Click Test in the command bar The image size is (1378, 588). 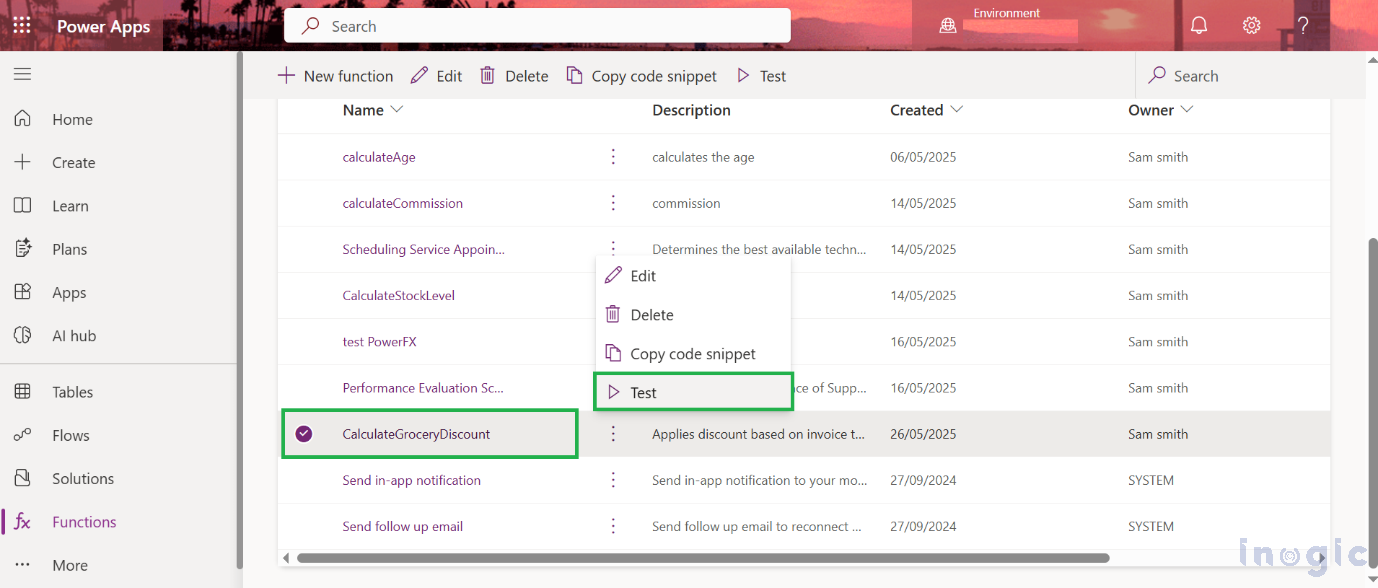click(x=761, y=76)
